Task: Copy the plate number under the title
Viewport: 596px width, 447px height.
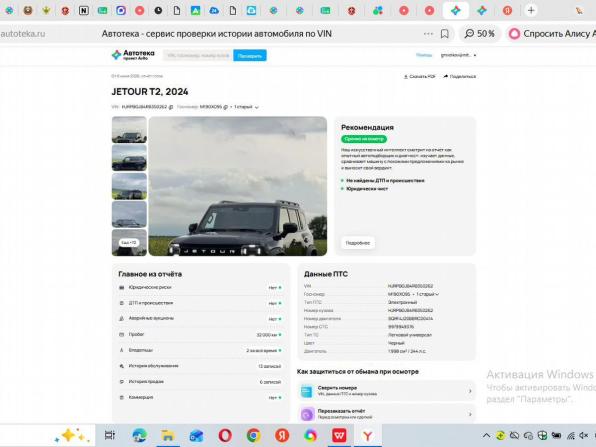Action: (x=225, y=107)
